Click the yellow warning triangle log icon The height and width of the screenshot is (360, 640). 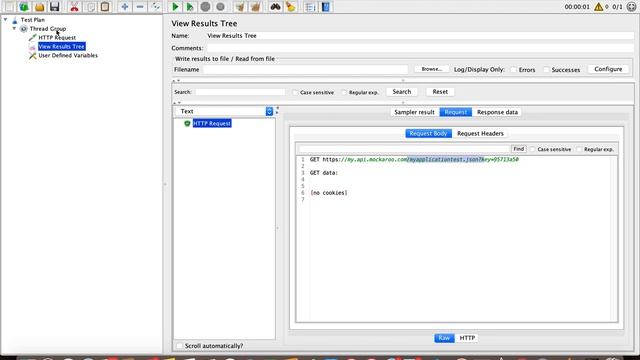[598, 7]
